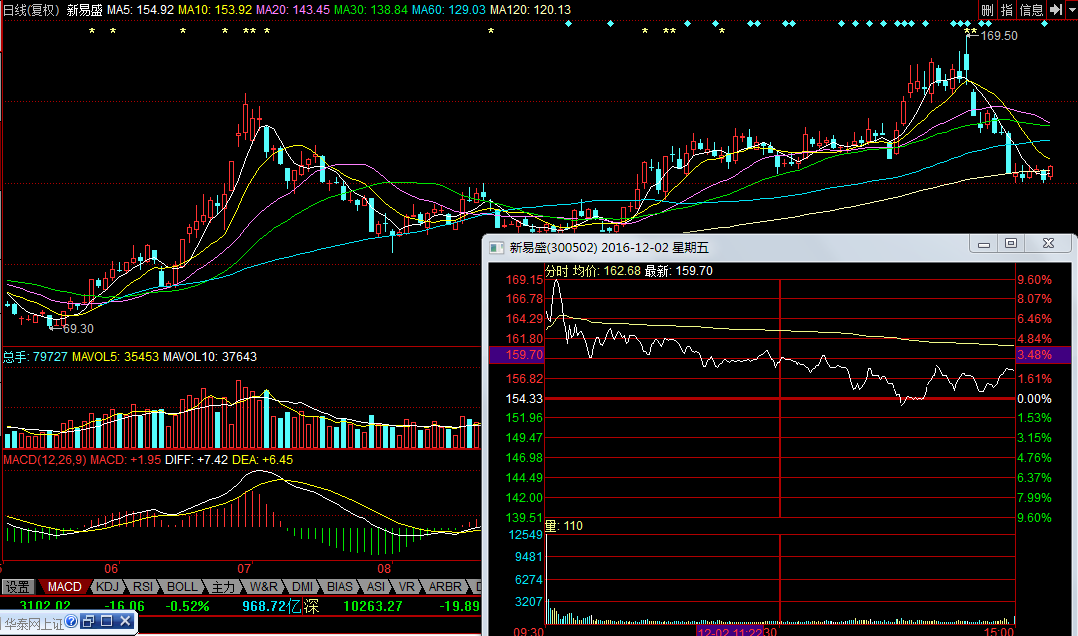Switch to the KDJ indicator tab
Viewport: 1078px width, 636px height.
[x=107, y=586]
